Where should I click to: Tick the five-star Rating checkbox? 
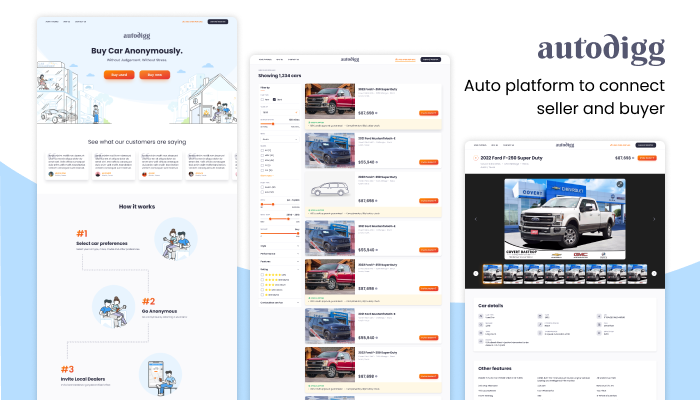coord(262,275)
